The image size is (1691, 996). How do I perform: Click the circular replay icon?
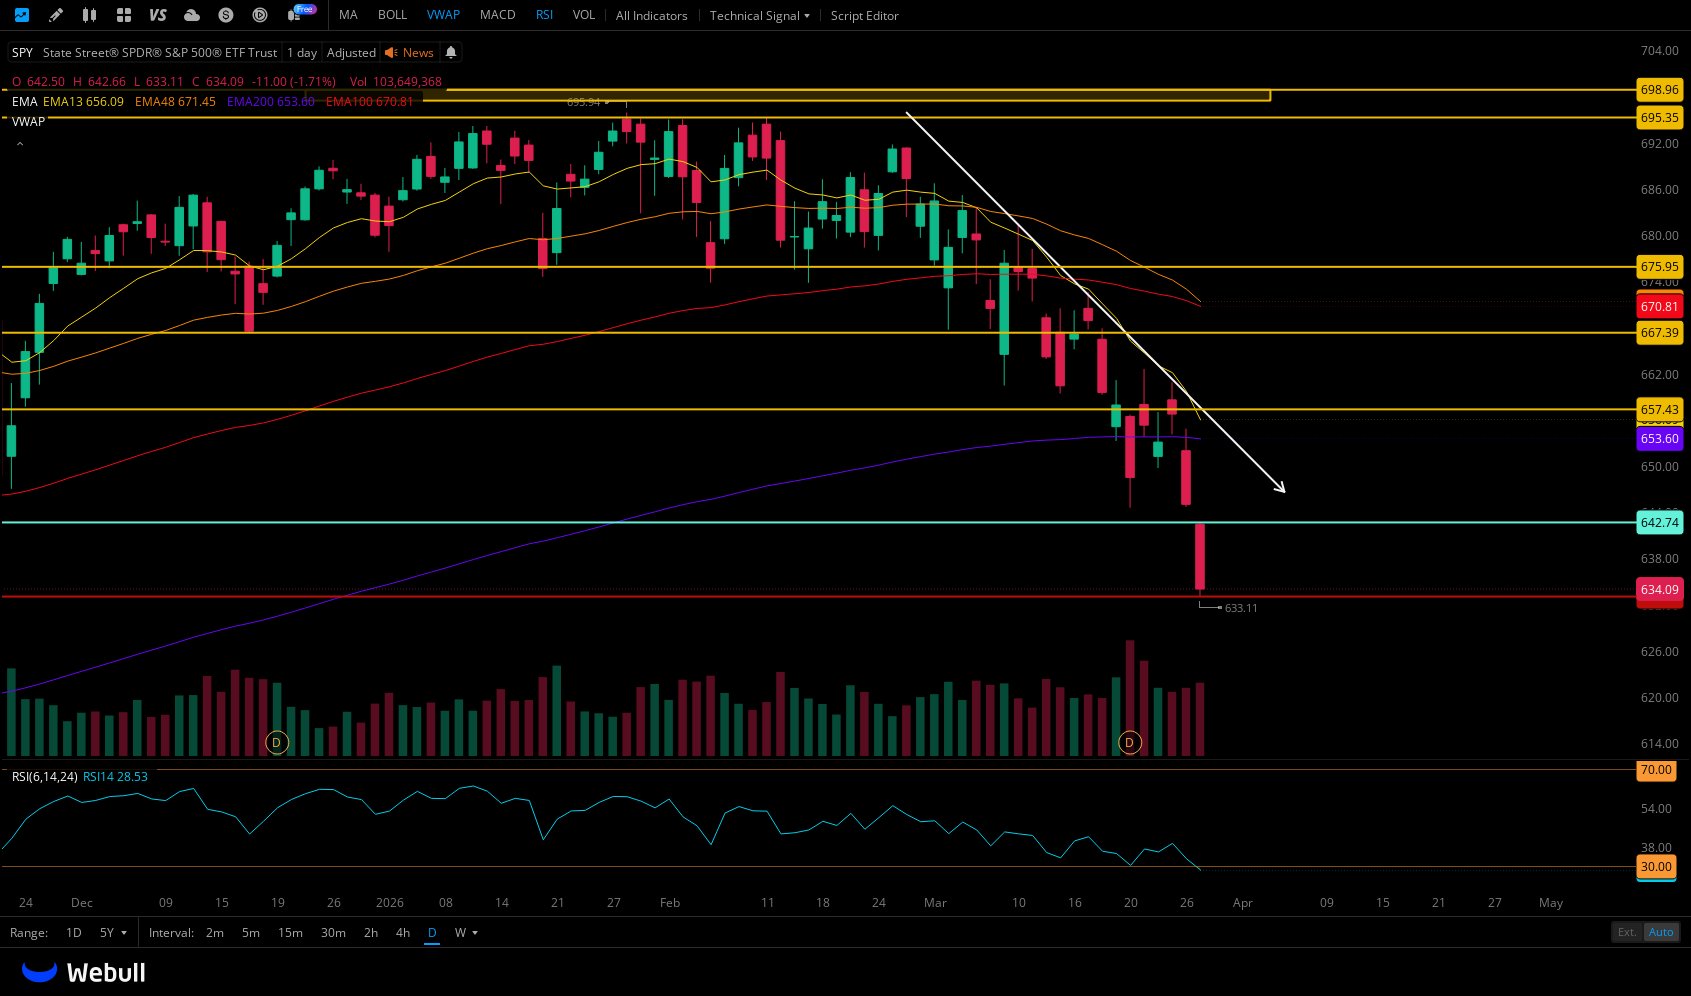(x=260, y=15)
